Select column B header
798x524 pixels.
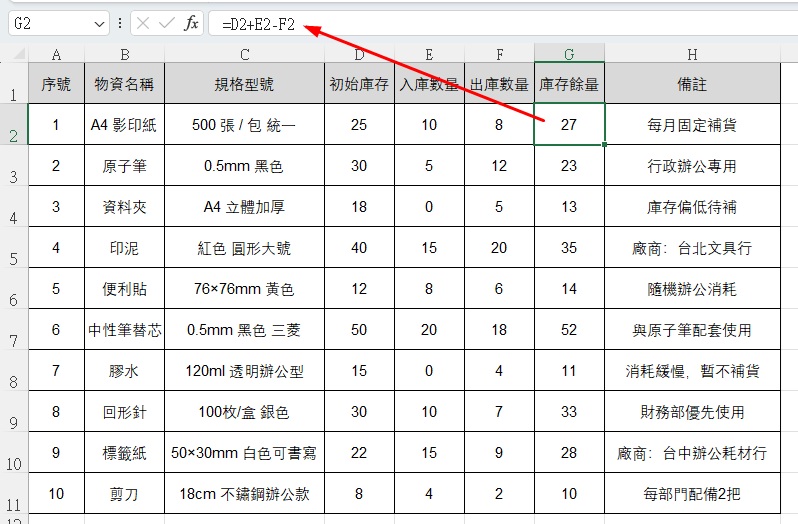coord(124,54)
